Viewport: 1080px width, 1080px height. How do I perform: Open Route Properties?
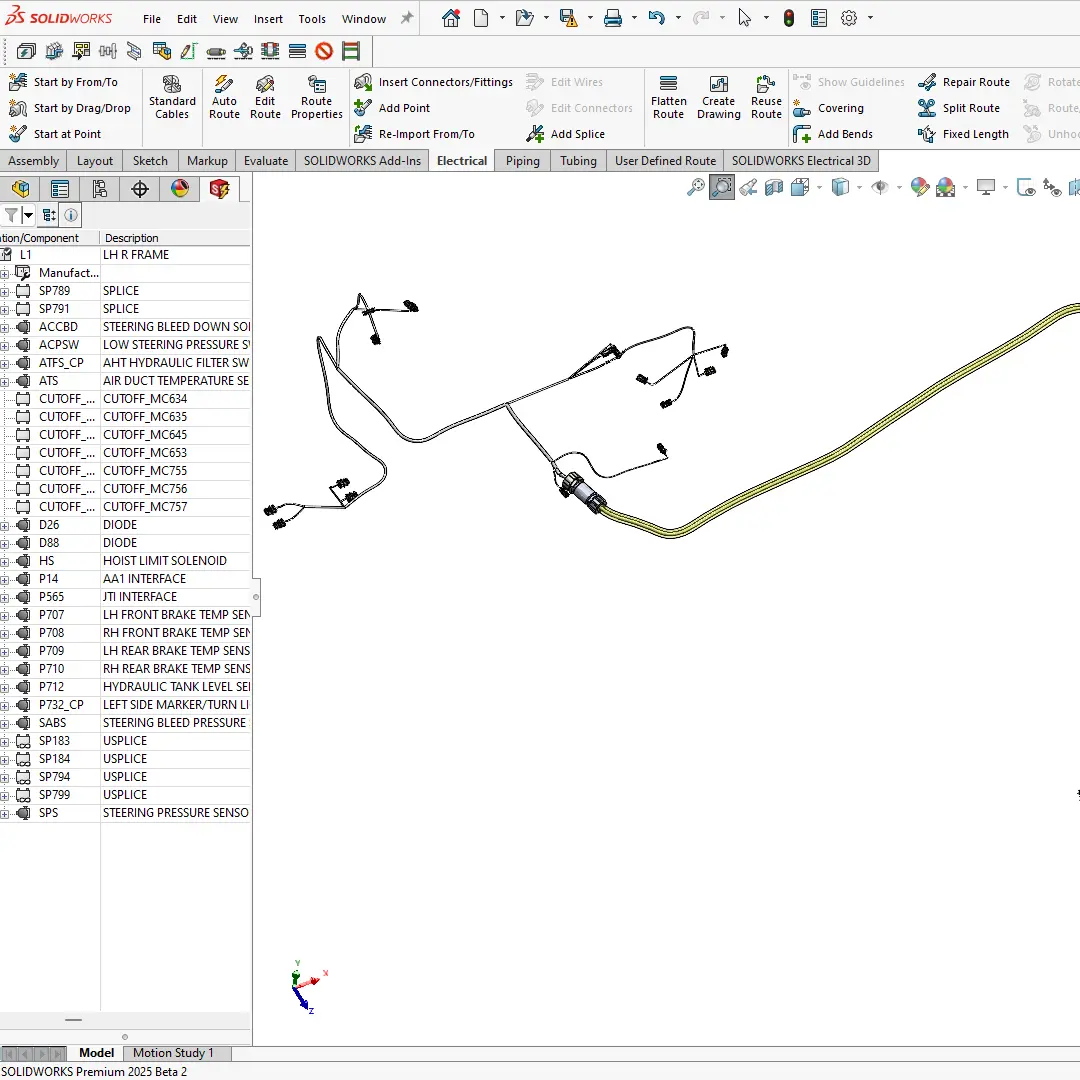coord(316,96)
